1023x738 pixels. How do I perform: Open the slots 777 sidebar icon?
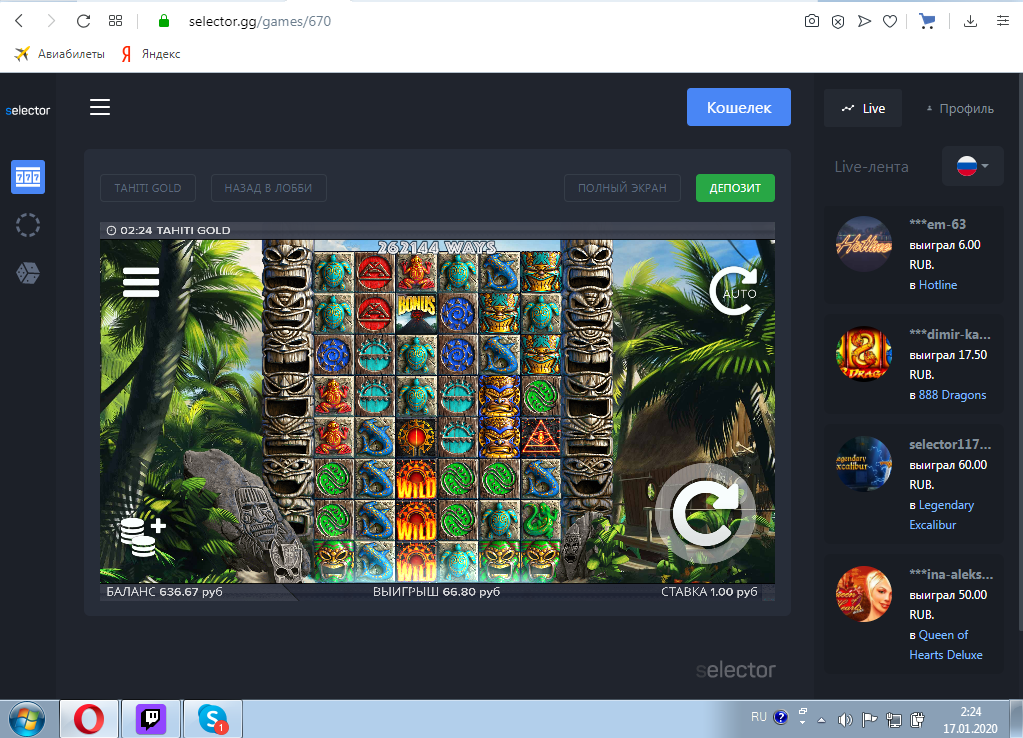click(28, 177)
